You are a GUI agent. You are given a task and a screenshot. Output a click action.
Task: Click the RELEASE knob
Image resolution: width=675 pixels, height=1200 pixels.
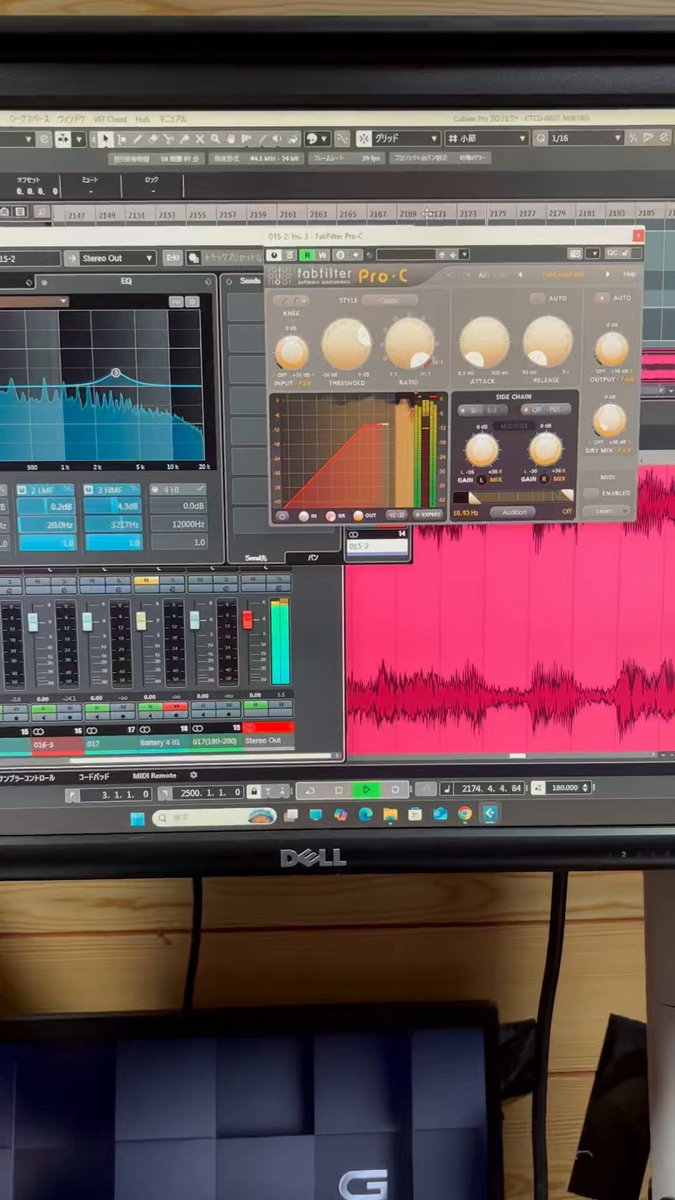[548, 342]
